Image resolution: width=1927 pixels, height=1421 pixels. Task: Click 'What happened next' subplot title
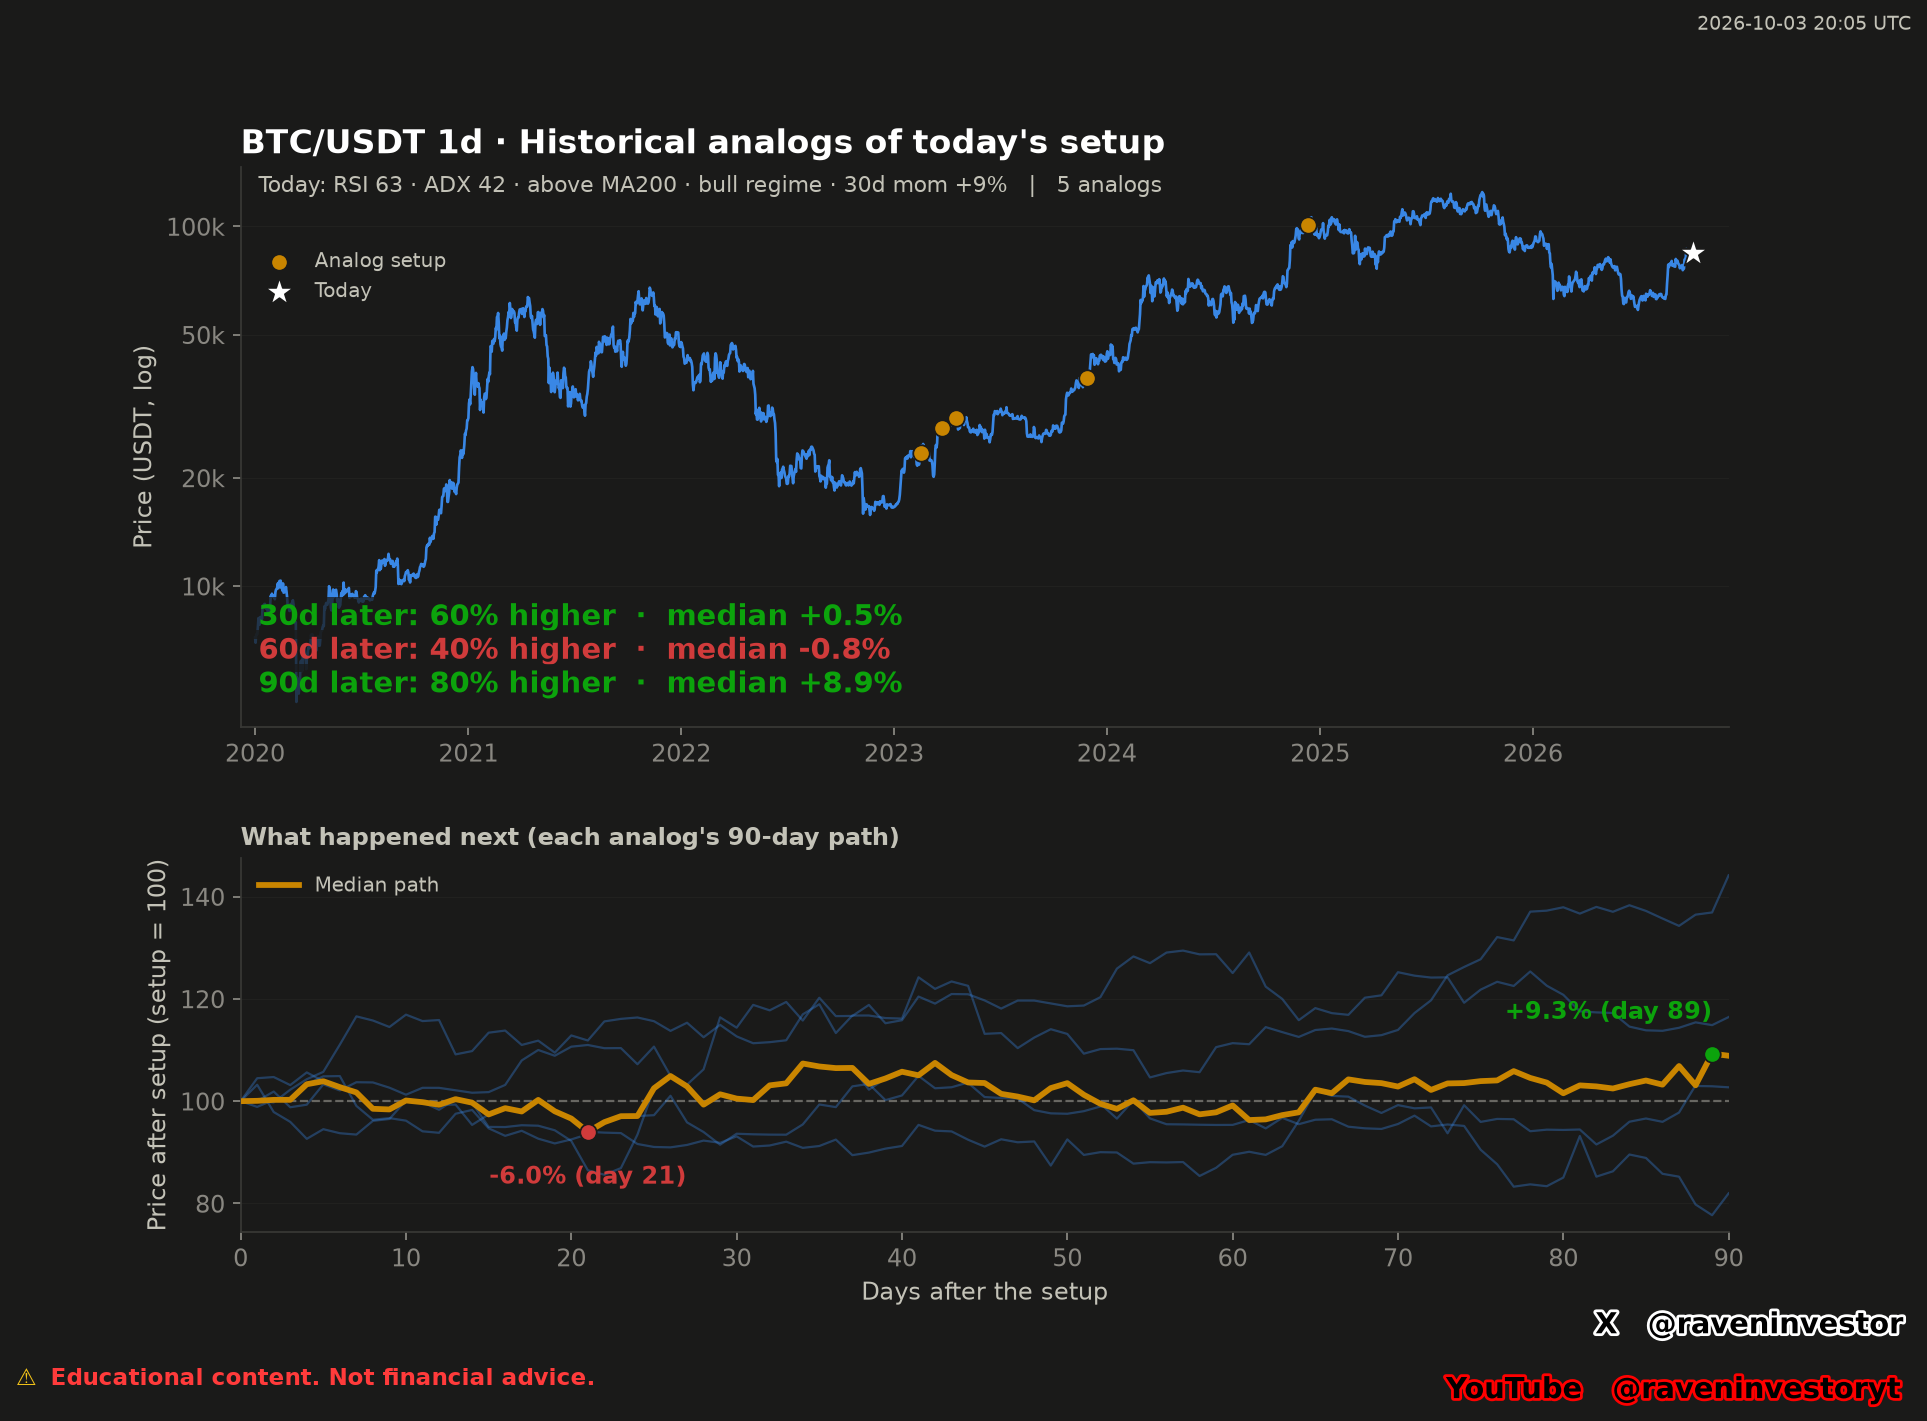click(x=570, y=837)
